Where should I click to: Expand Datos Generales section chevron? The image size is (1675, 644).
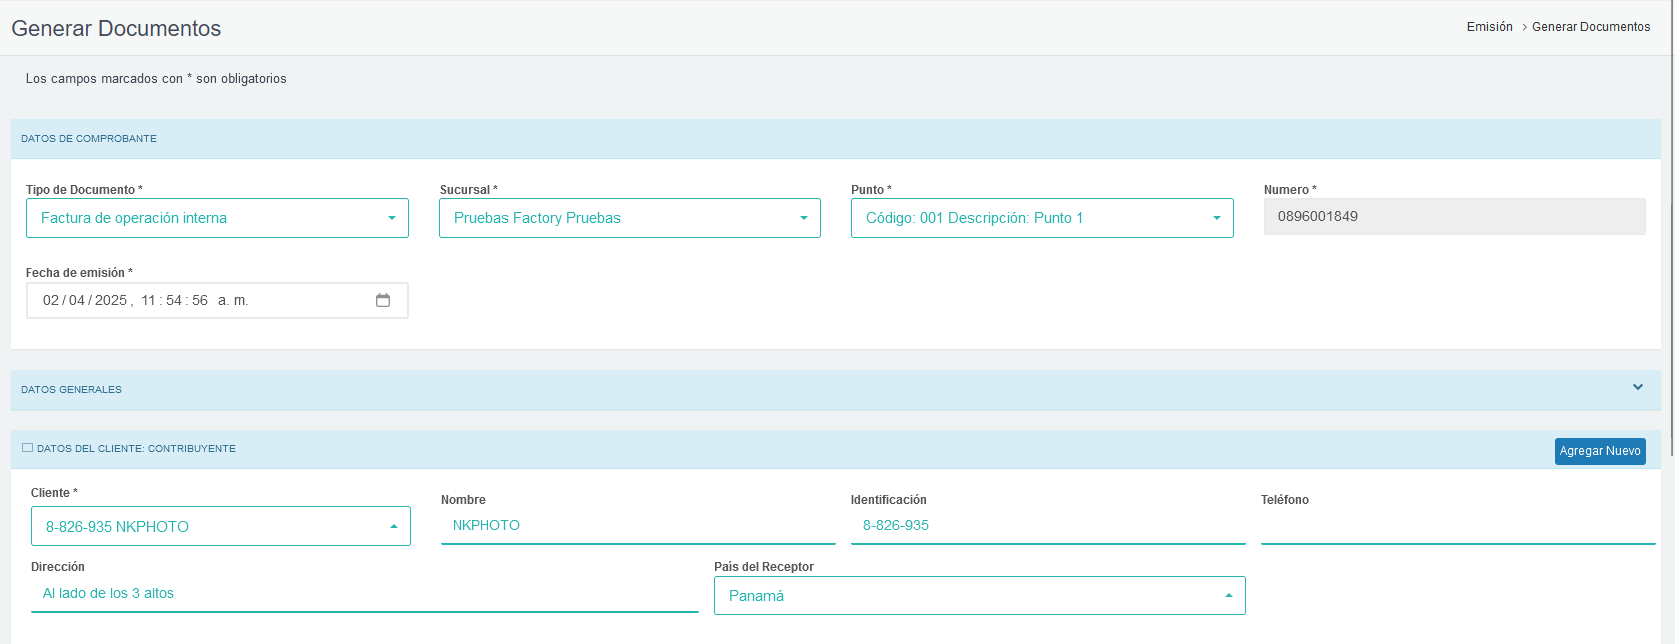1638,387
